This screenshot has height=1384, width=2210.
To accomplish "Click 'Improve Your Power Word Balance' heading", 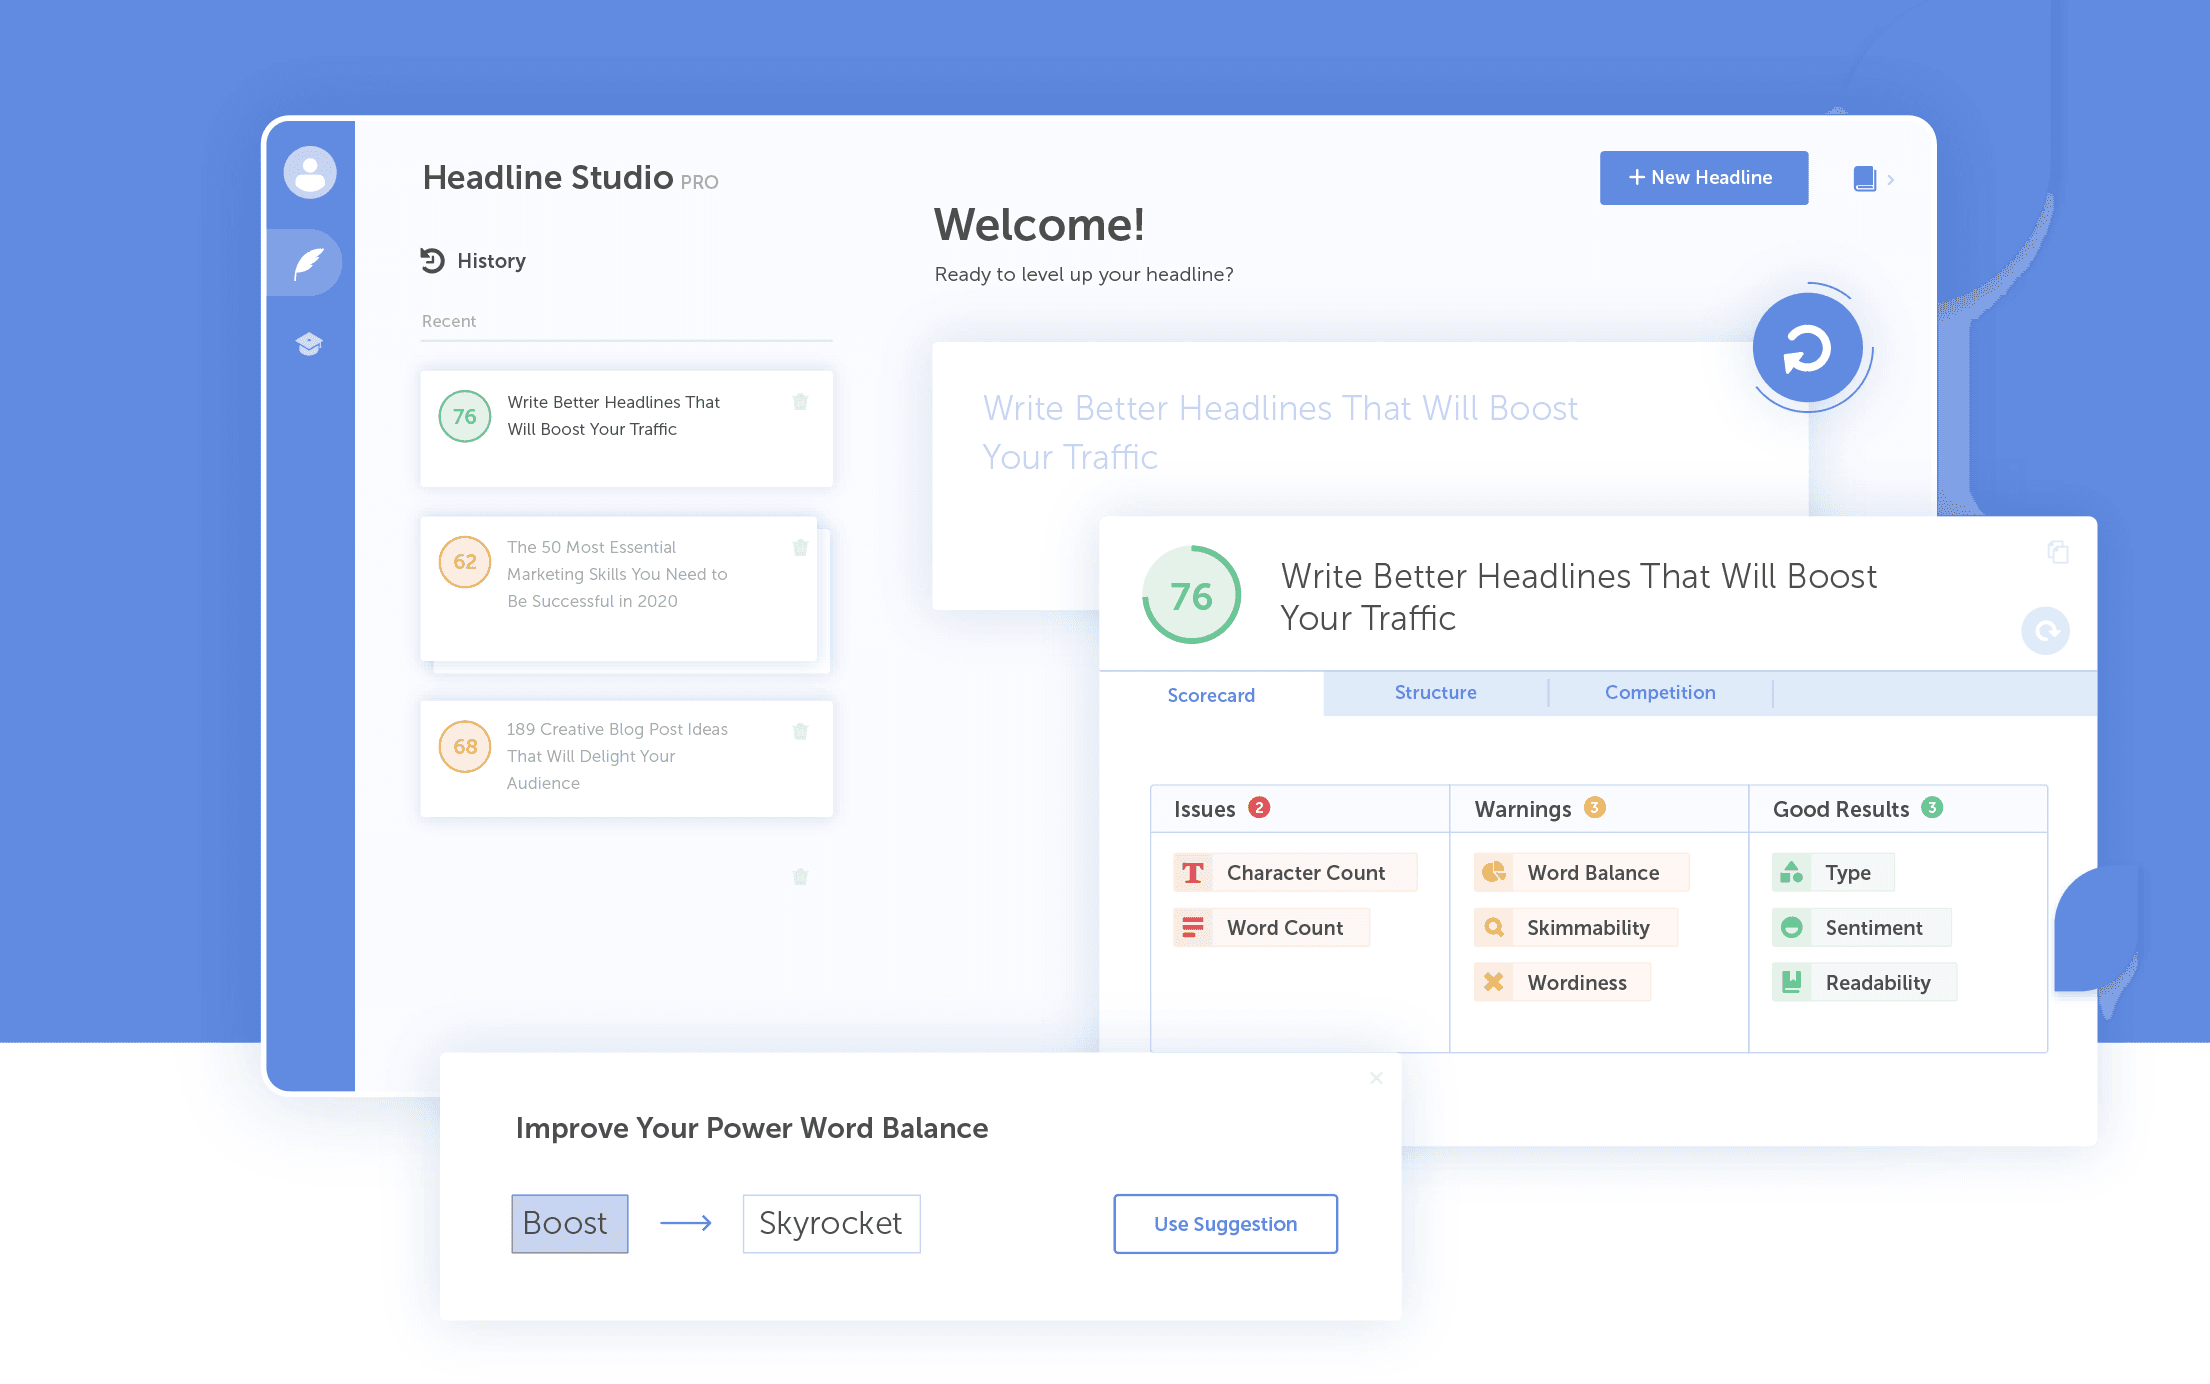I will click(752, 1128).
